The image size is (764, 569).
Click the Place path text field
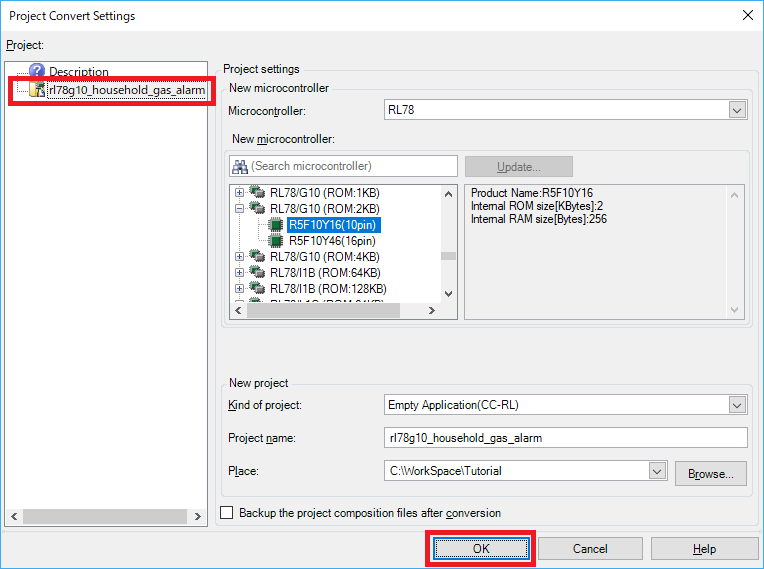(516, 471)
